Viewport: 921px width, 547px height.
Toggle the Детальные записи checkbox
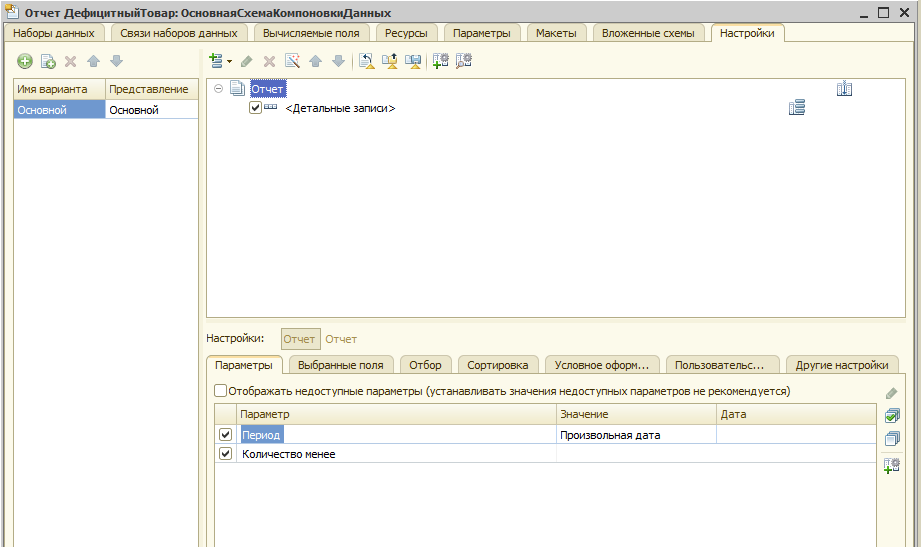(255, 108)
